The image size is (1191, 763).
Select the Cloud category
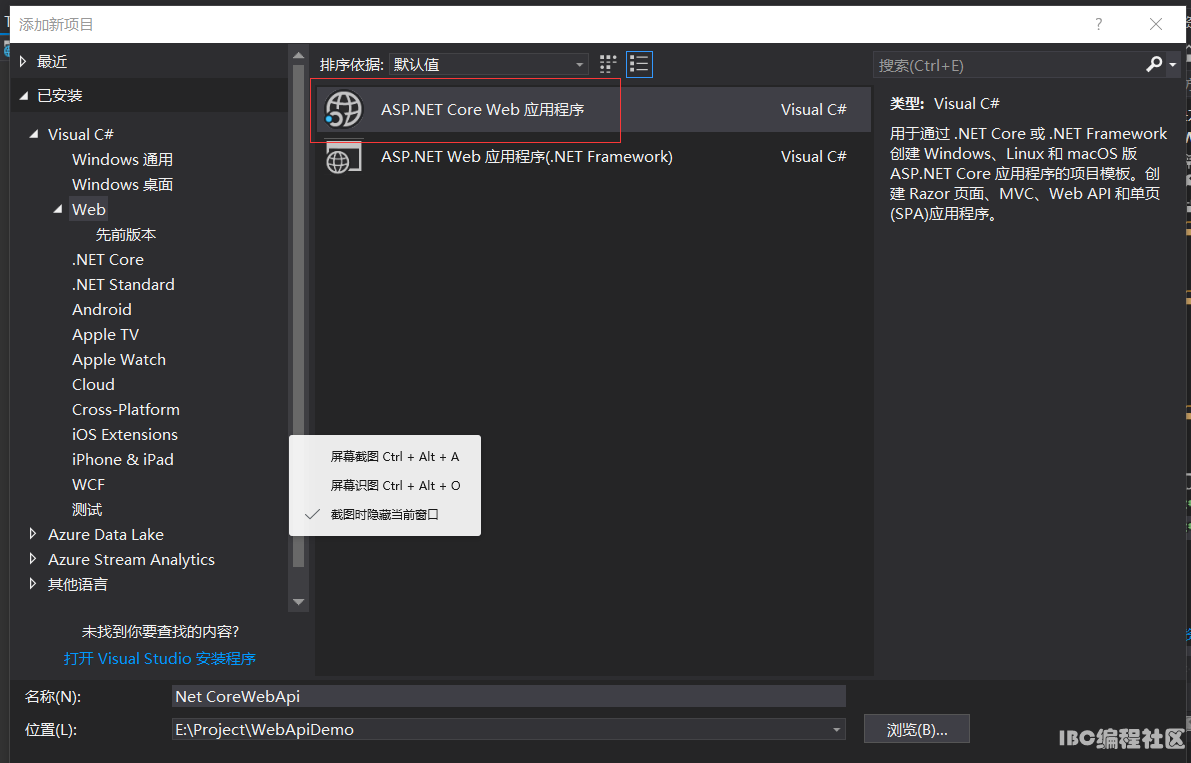point(93,385)
